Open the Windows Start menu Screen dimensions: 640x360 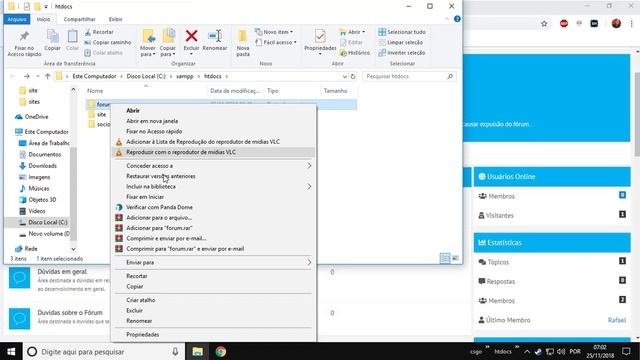(x=11, y=351)
